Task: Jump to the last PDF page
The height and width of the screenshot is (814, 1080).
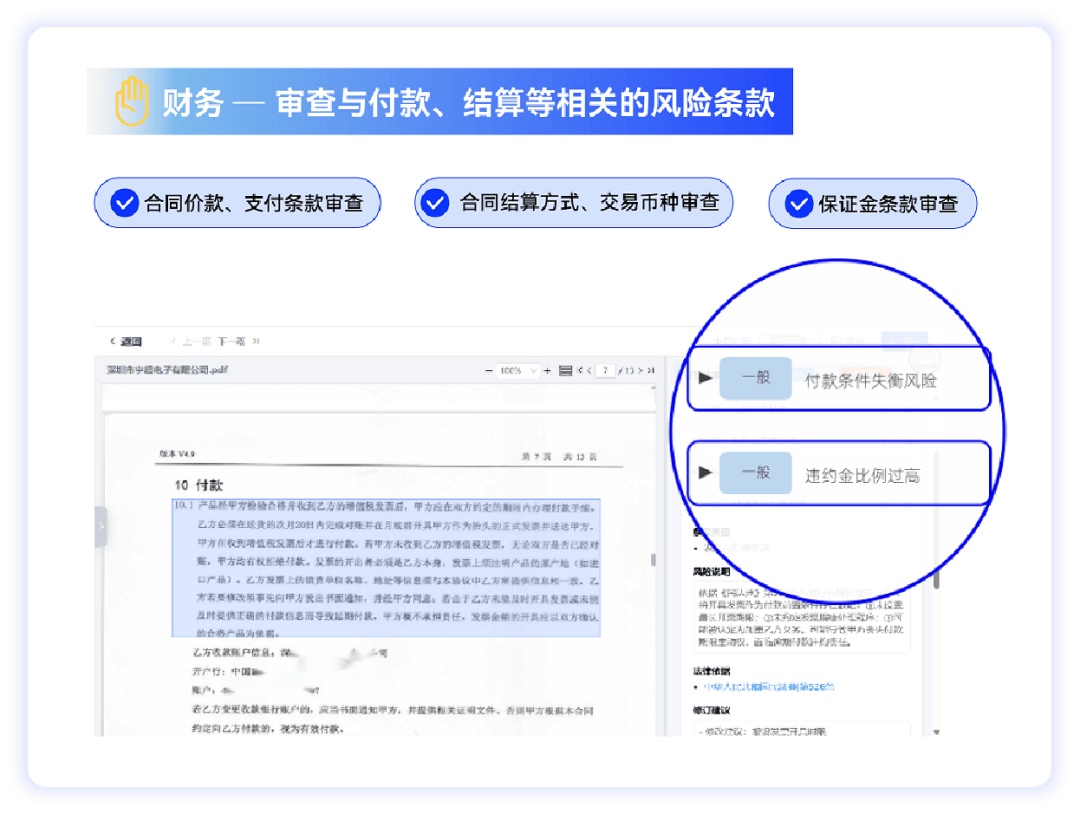Action: (650, 371)
